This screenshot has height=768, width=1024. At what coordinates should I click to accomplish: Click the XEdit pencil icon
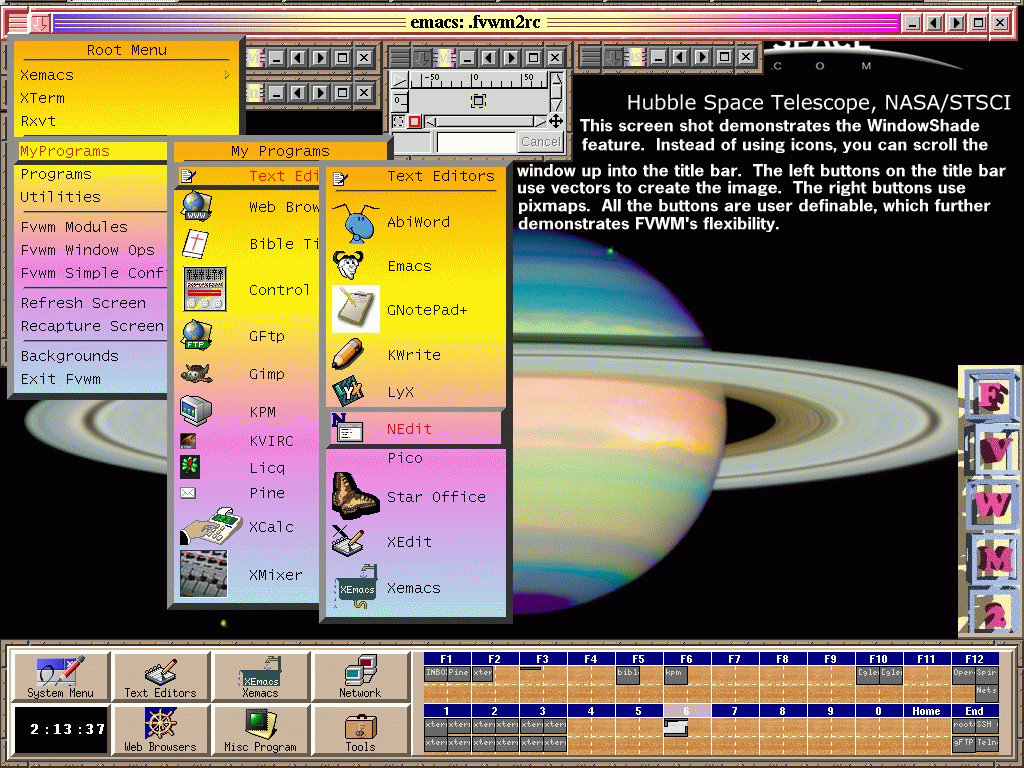pos(348,541)
